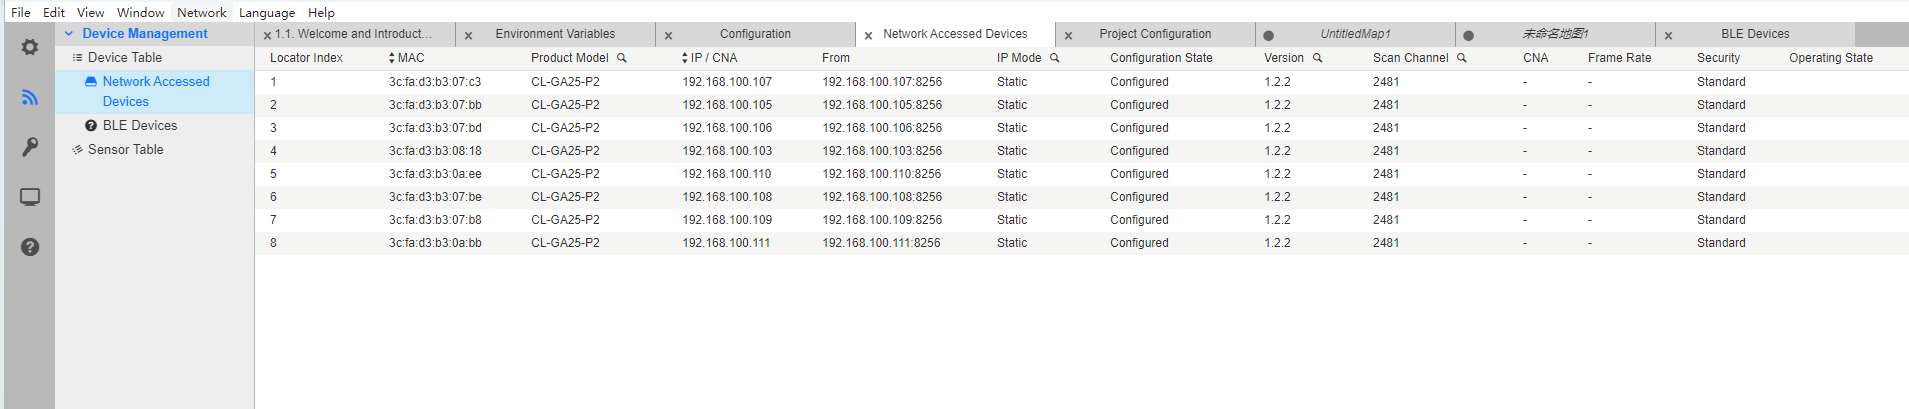This screenshot has height=409, width=1909.
Task: Open the settings gear in the sidebar
Action: click(x=30, y=47)
